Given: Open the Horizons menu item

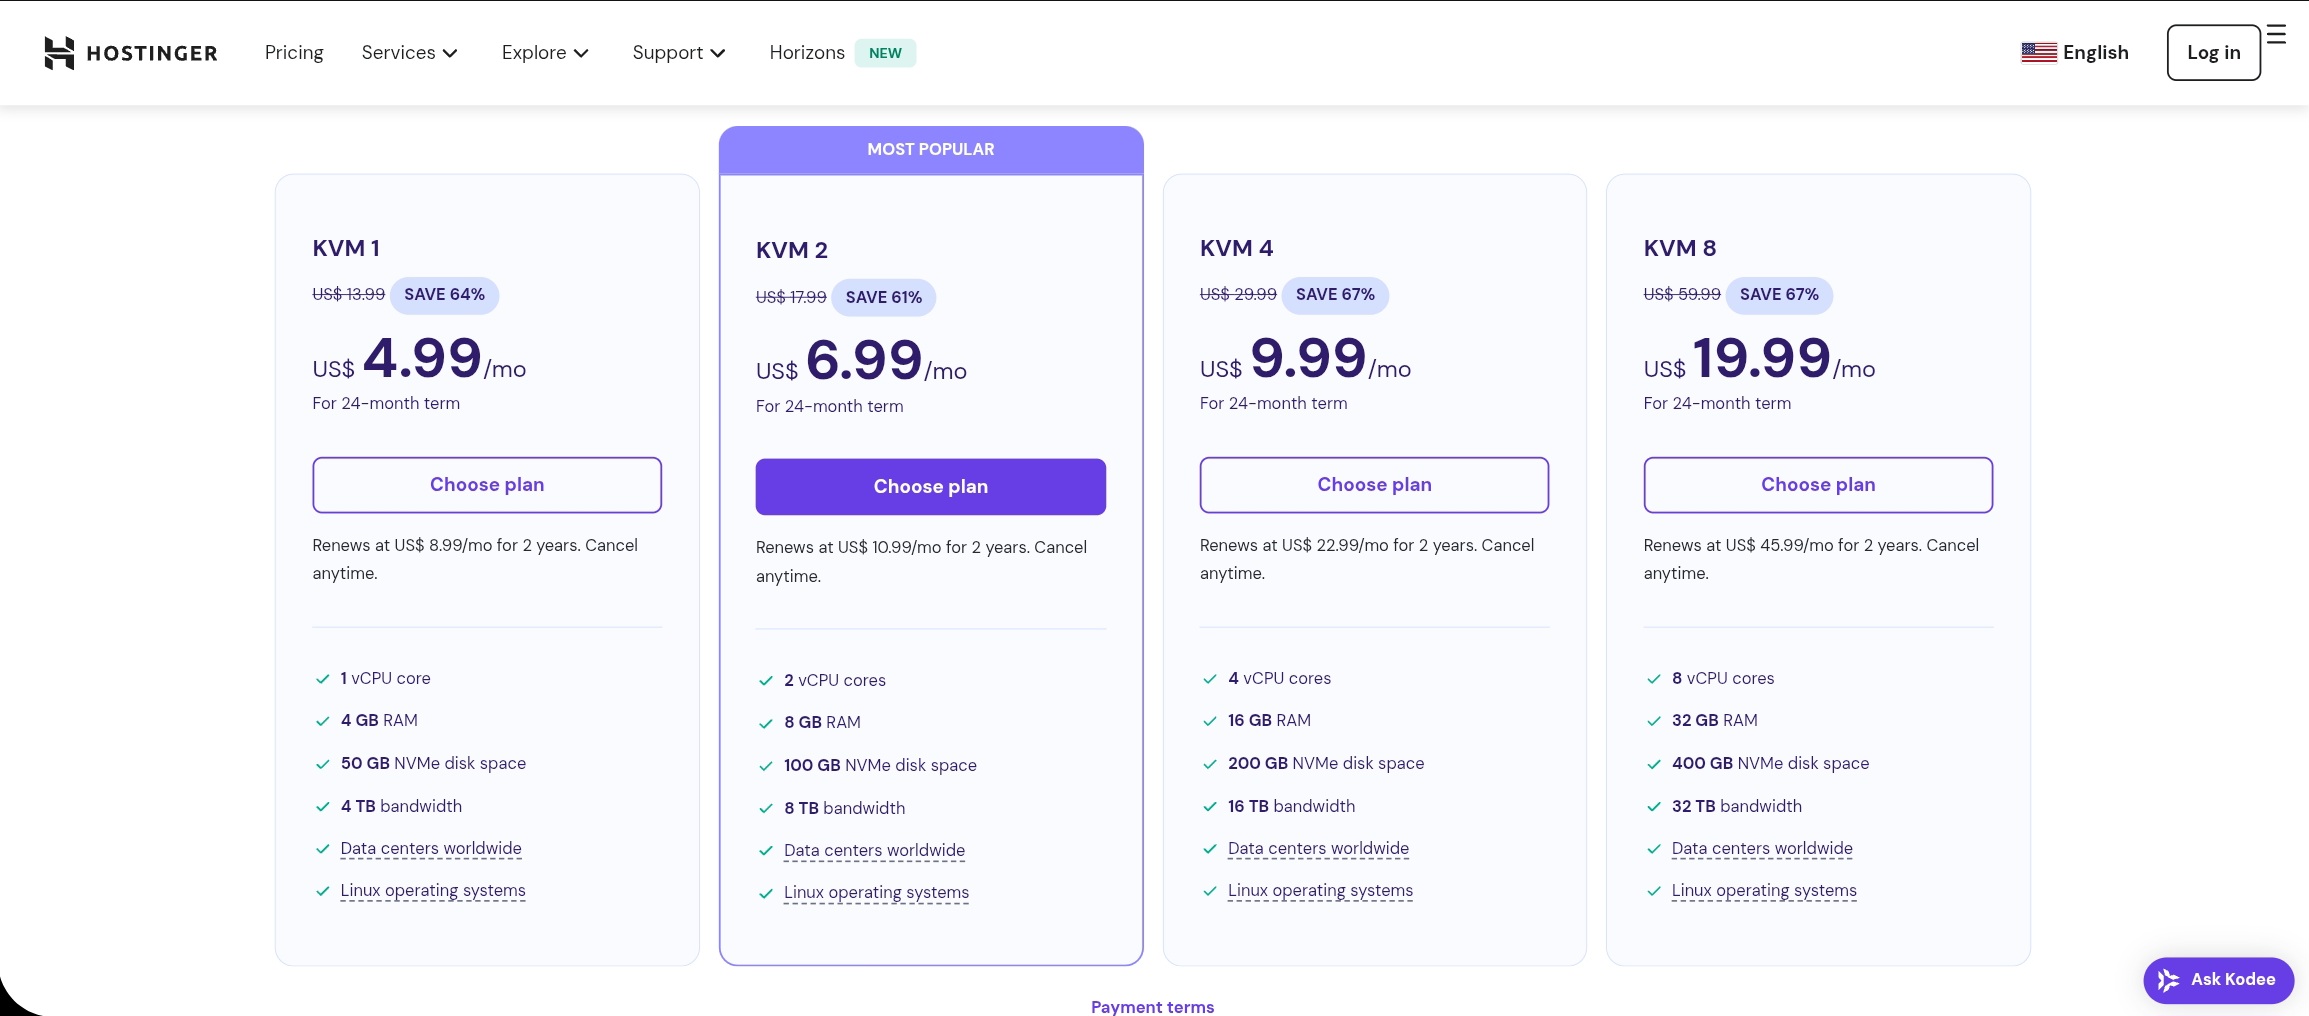Looking at the screenshot, I should [x=807, y=53].
